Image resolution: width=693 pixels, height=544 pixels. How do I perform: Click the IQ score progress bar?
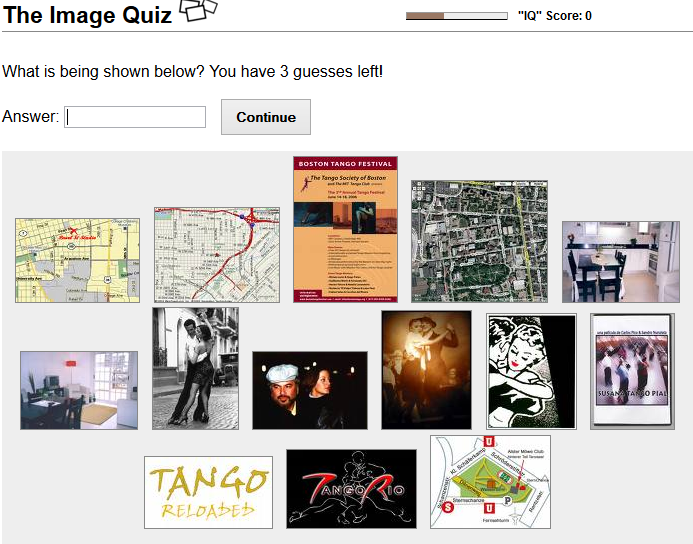(x=457, y=16)
